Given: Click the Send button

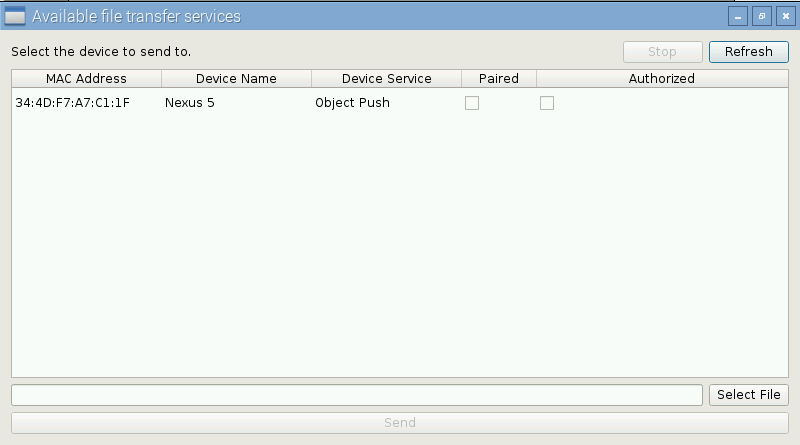Looking at the screenshot, I should [399, 423].
